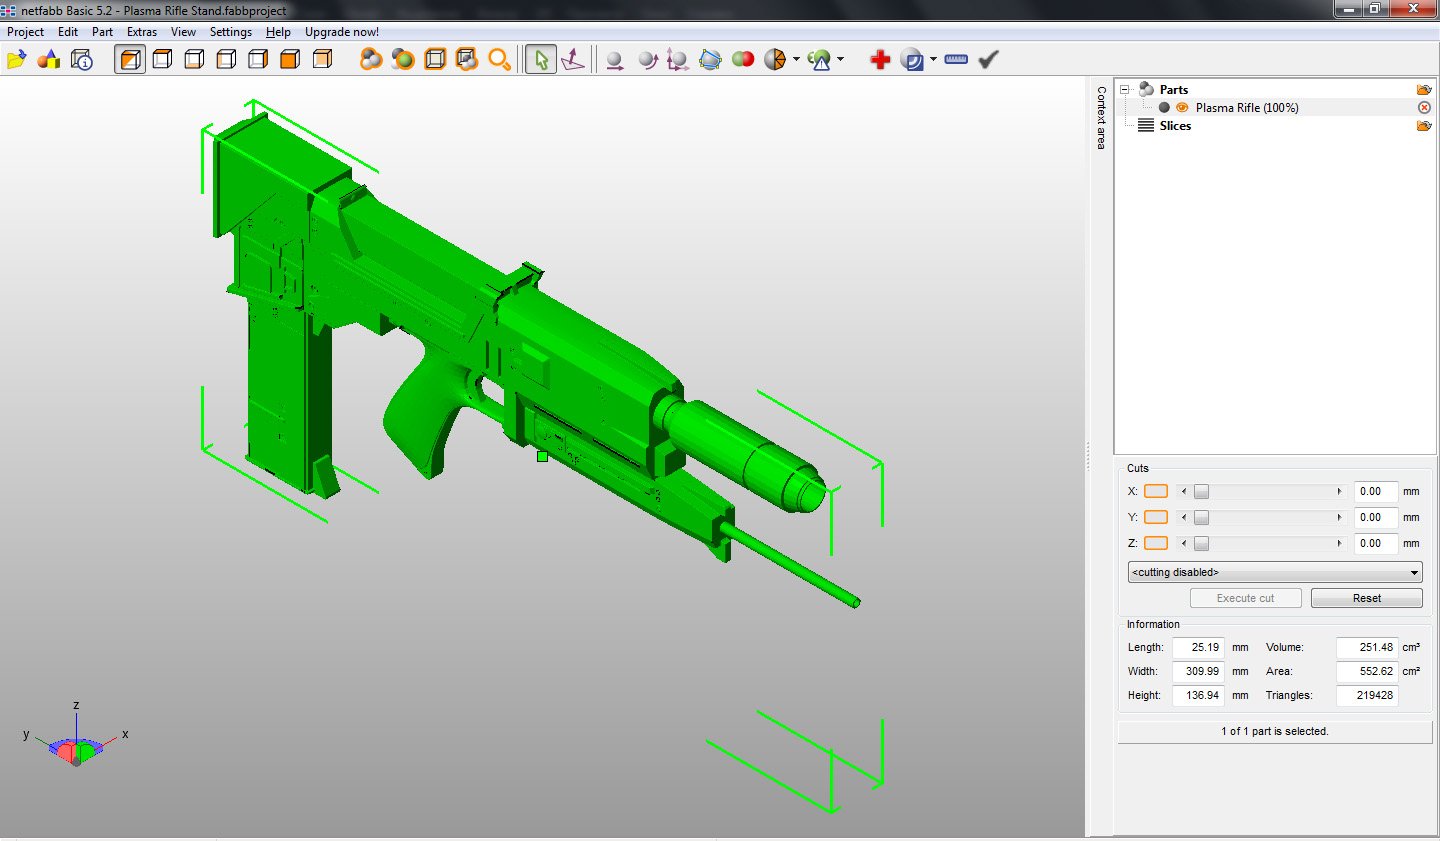Click the warning triangle analysis icon

click(819, 60)
